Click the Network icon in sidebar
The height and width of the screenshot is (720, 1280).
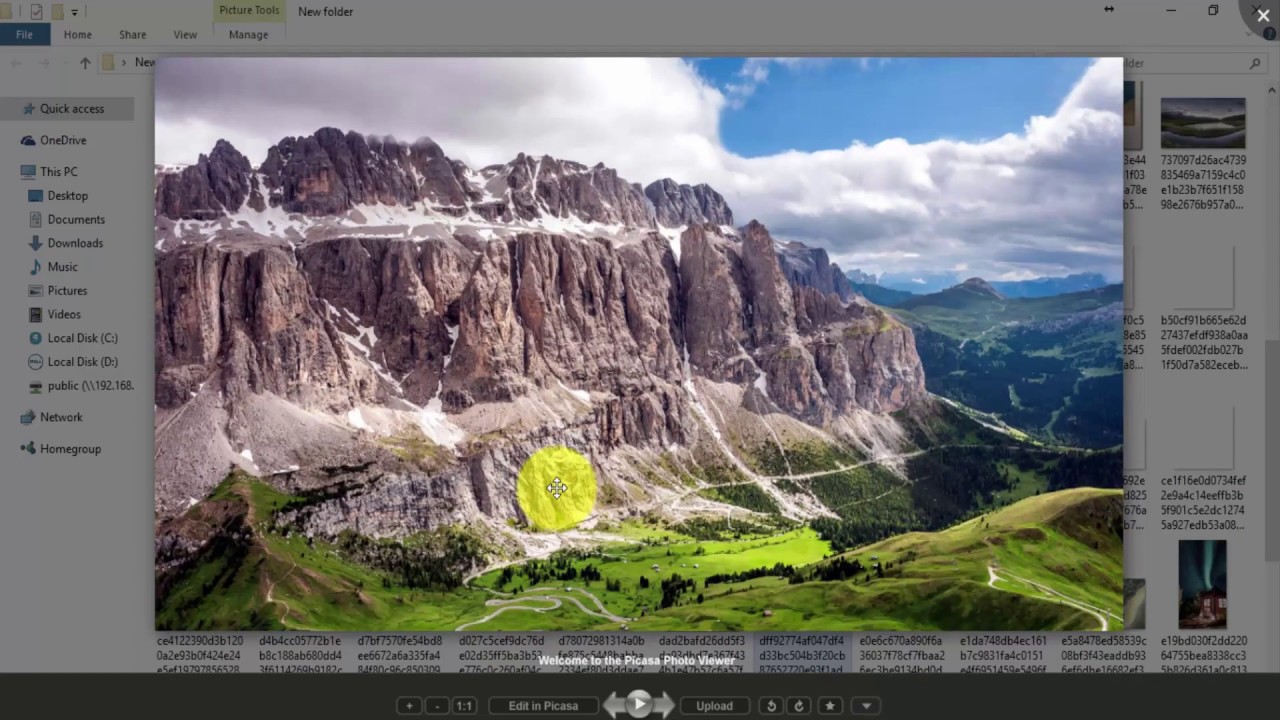pos(28,417)
